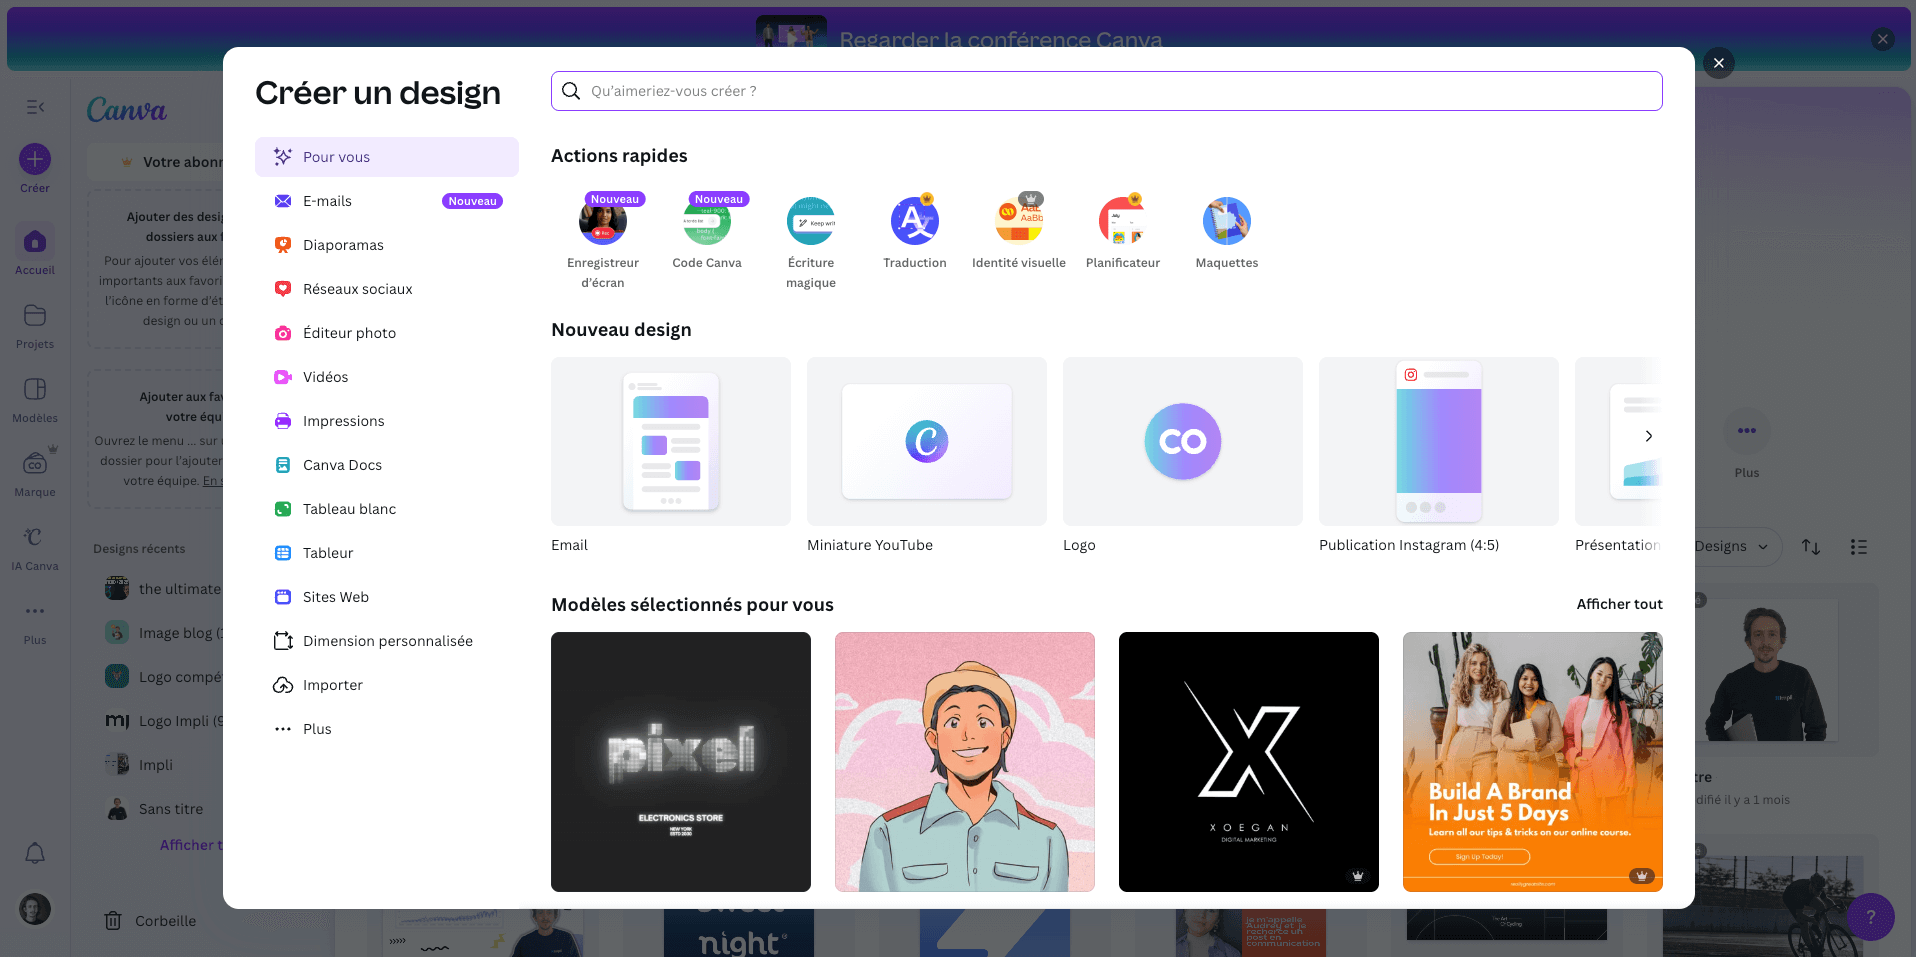The height and width of the screenshot is (957, 1916).
Task: Select the Impressions category
Action: (x=387, y=421)
